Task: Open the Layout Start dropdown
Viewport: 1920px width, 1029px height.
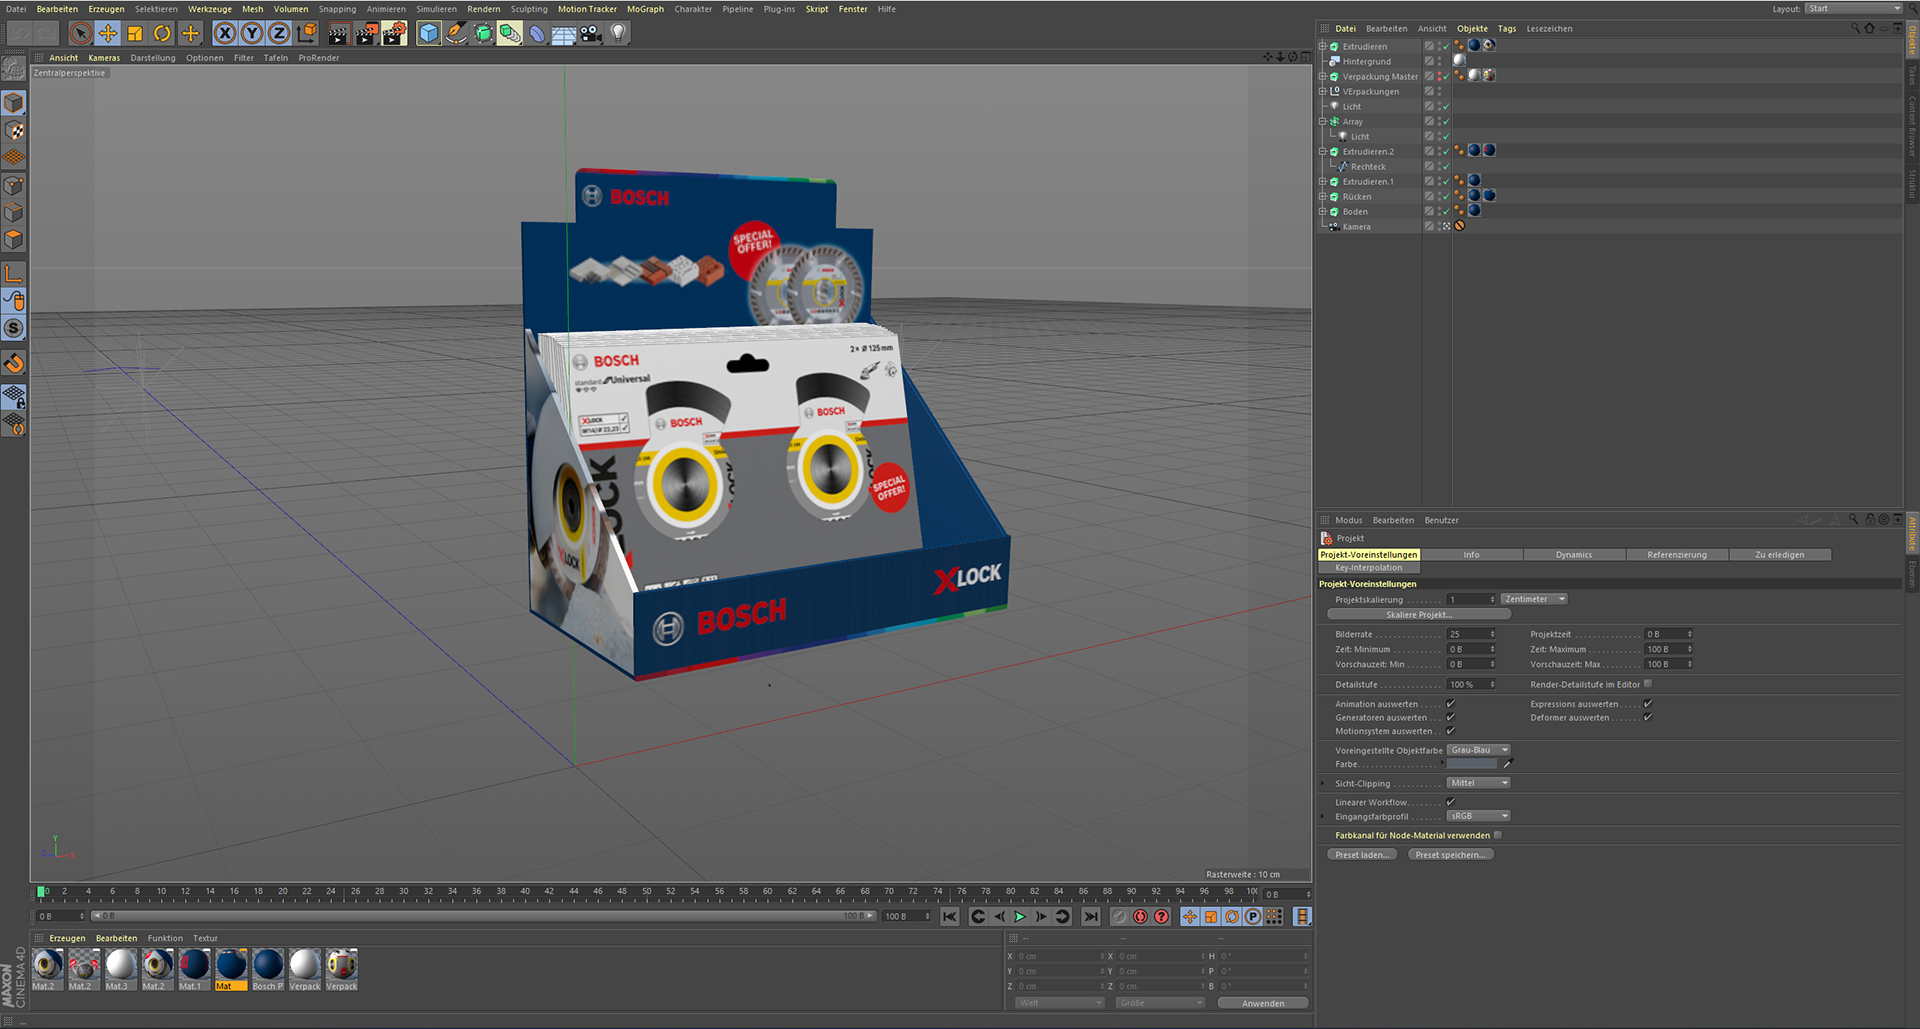Action: (1854, 8)
